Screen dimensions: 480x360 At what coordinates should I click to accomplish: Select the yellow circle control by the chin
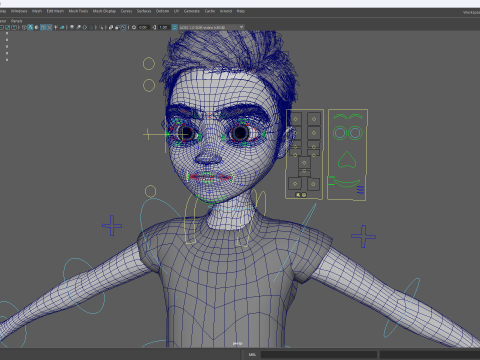(x=151, y=191)
